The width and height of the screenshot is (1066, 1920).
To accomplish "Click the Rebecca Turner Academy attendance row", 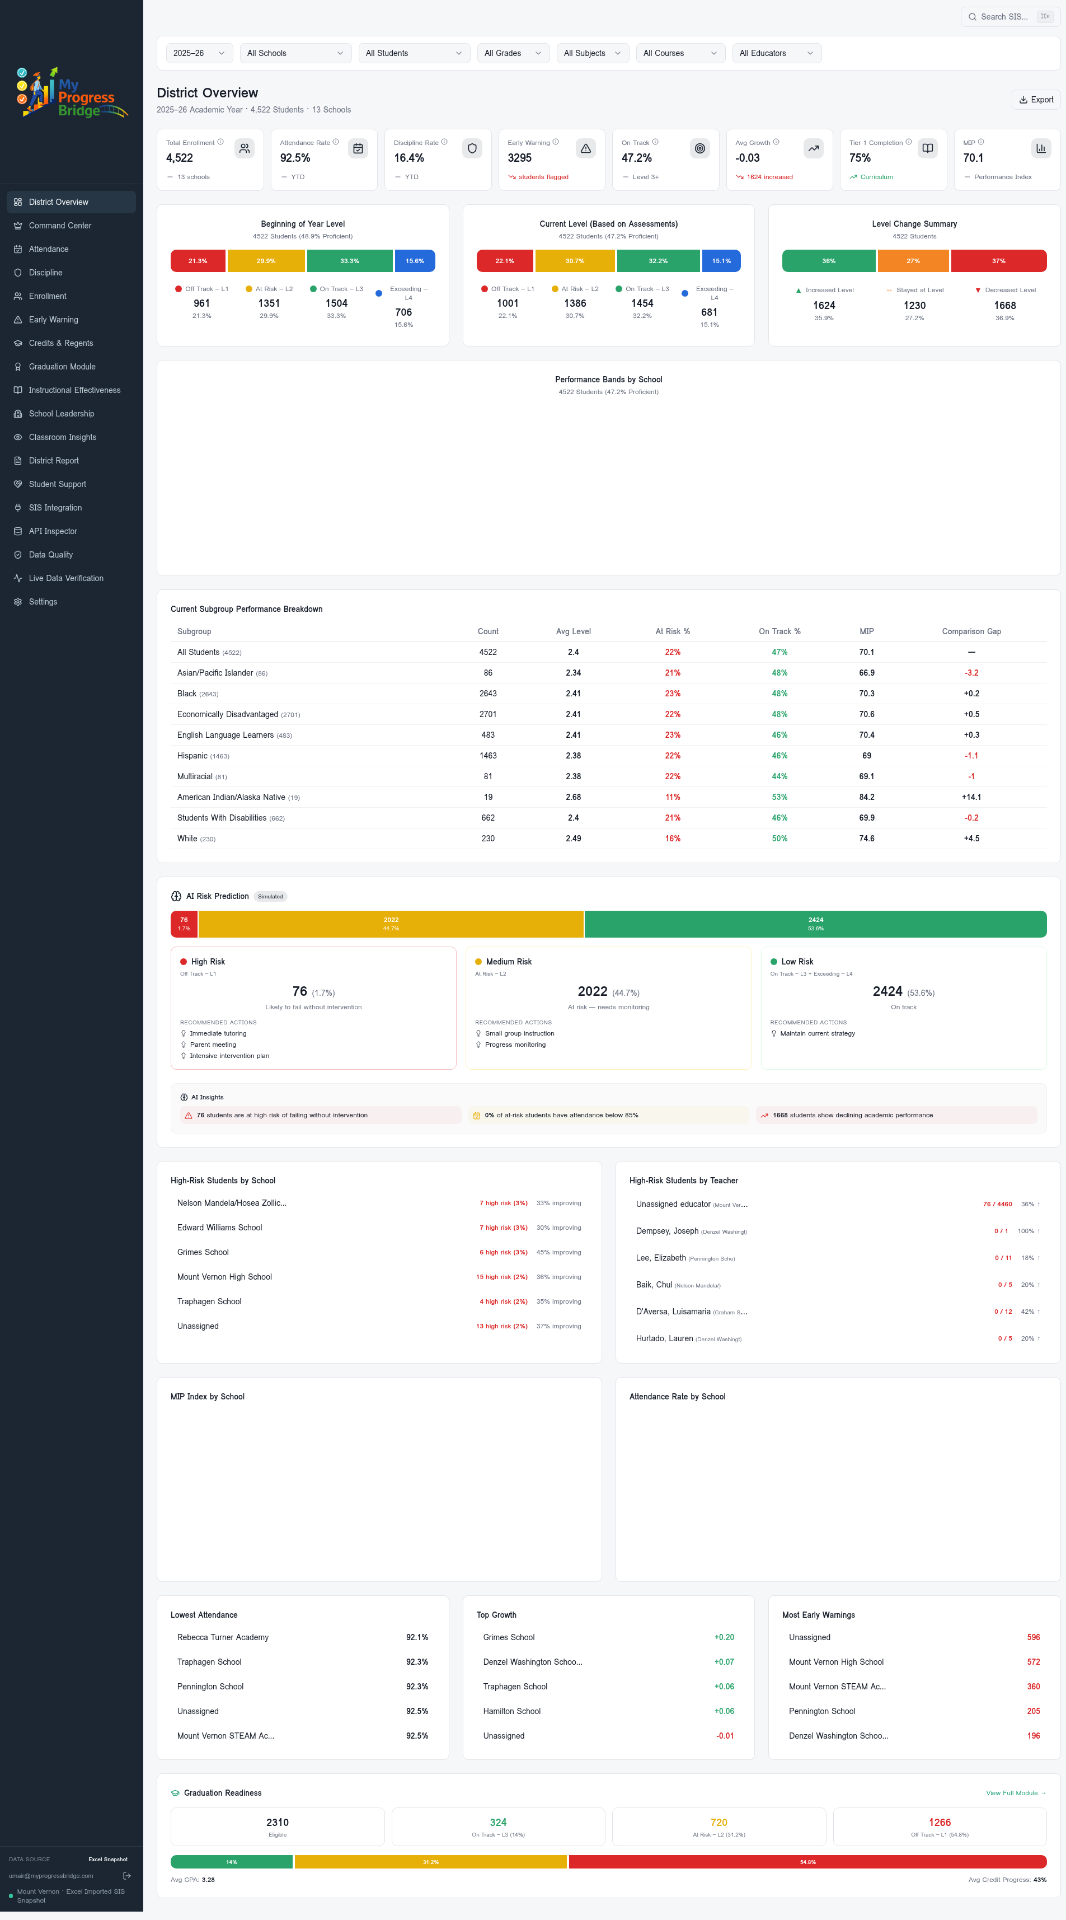I will [x=303, y=1637].
